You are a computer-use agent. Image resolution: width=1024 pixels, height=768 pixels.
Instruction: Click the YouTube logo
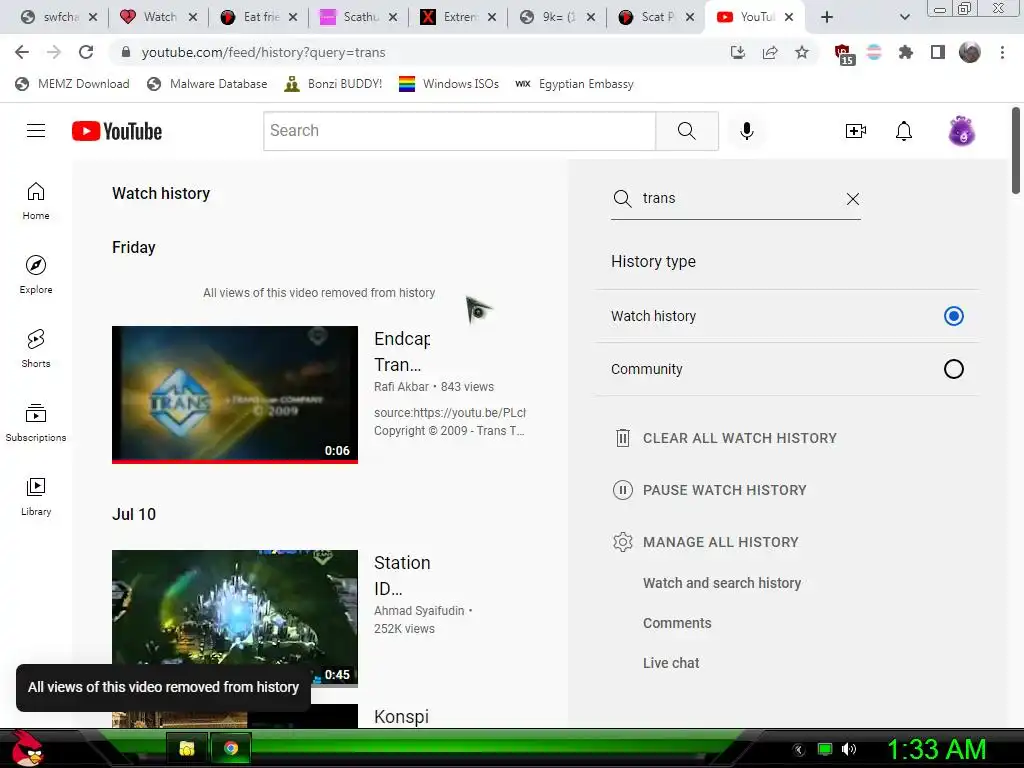pos(117,131)
